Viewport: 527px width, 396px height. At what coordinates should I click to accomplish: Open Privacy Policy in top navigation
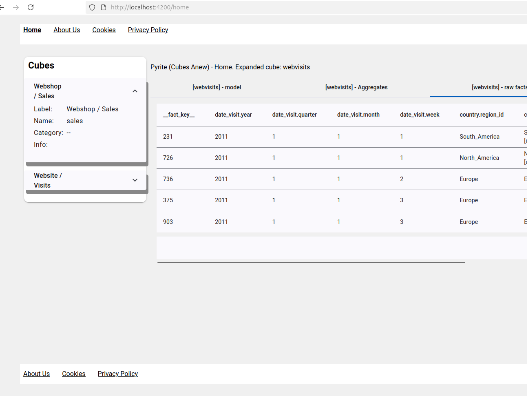[148, 30]
